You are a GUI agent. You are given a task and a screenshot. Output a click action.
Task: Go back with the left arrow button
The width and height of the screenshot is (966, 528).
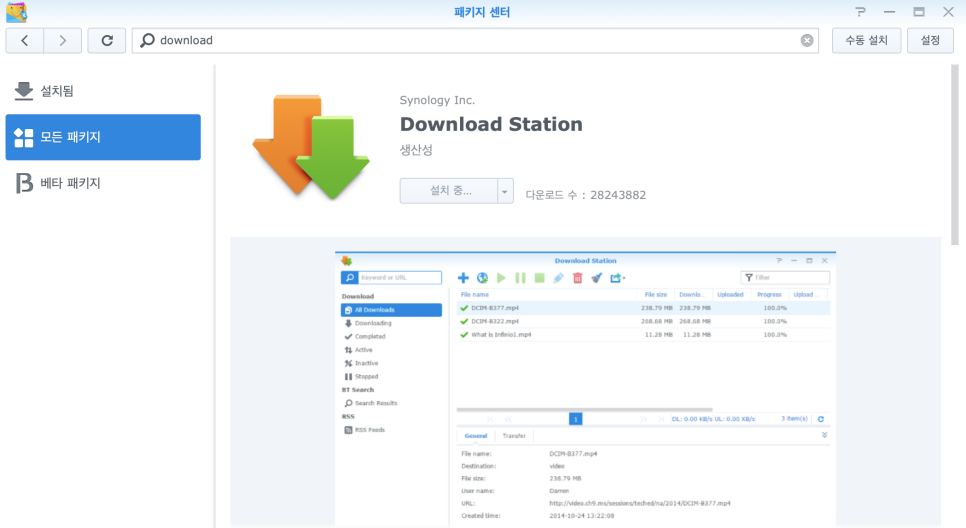coord(25,41)
